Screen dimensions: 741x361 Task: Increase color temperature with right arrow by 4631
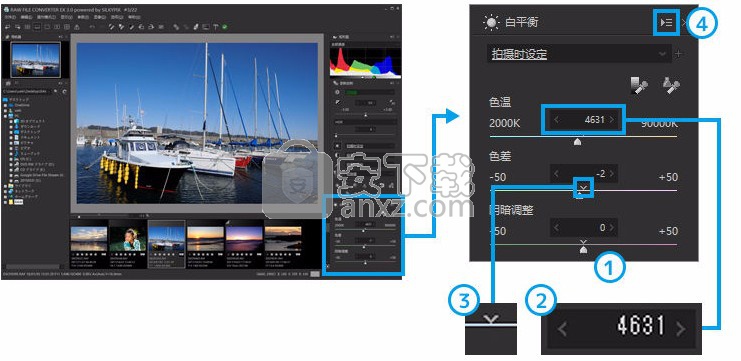click(x=612, y=120)
